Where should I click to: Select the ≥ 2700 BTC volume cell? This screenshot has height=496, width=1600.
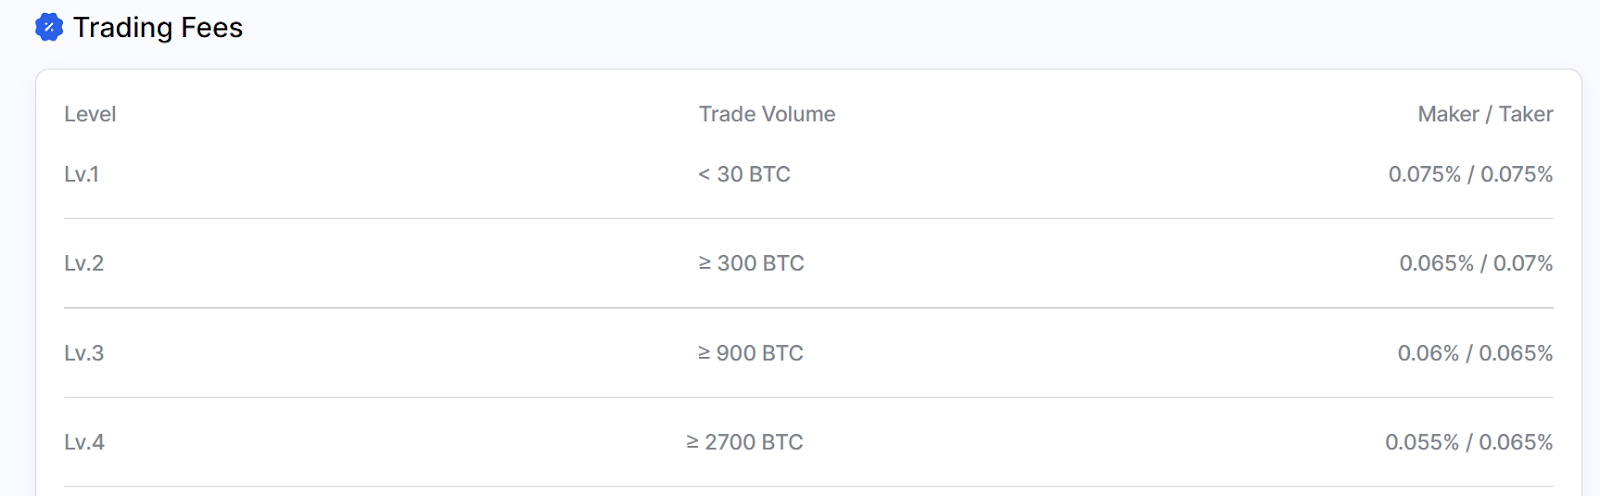coord(745,442)
